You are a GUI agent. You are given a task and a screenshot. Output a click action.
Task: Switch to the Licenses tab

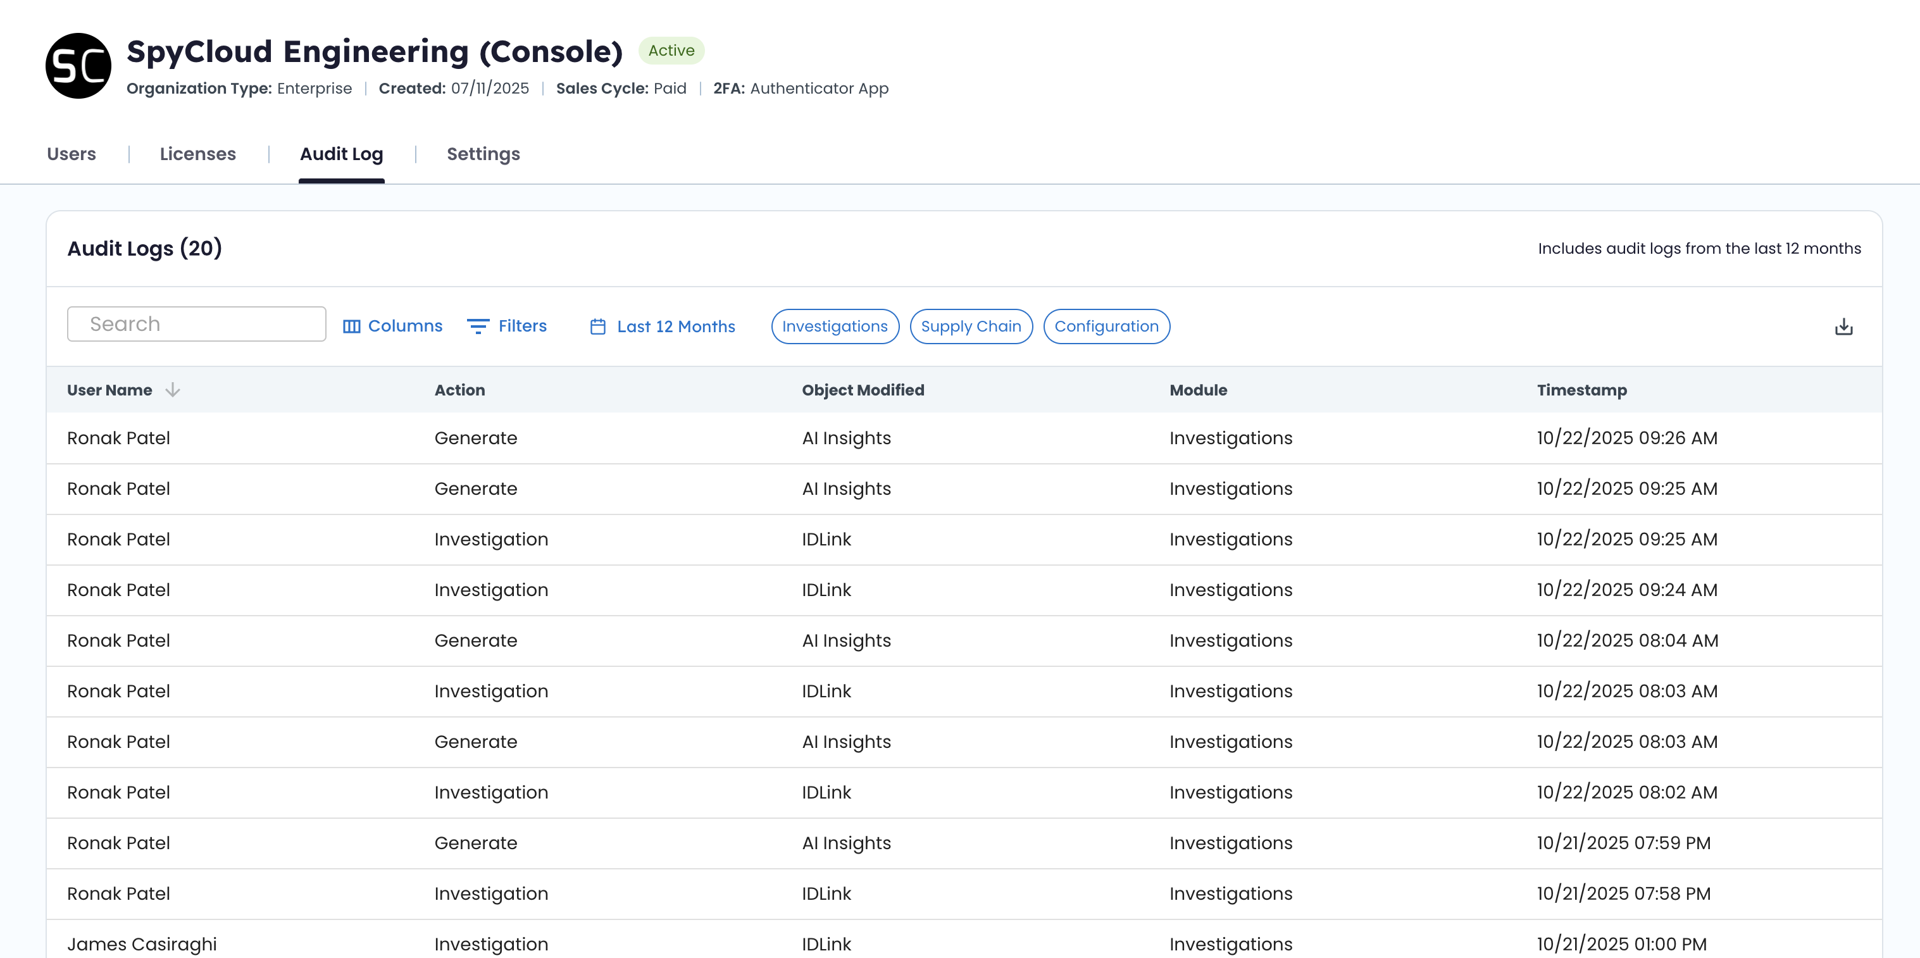198,154
